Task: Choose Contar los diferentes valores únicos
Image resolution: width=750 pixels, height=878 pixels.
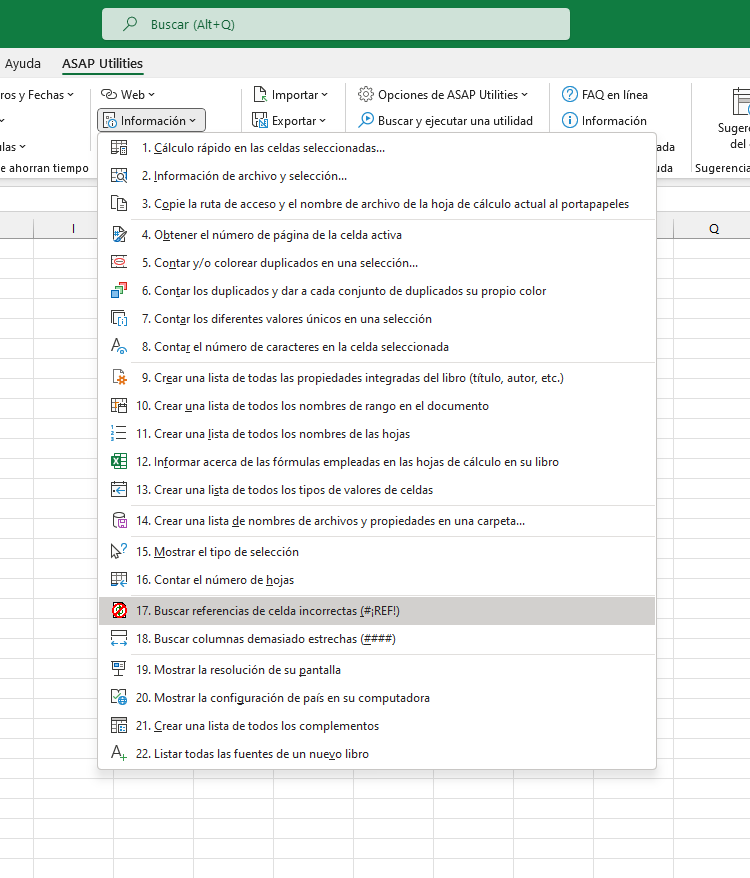Action: (377, 319)
